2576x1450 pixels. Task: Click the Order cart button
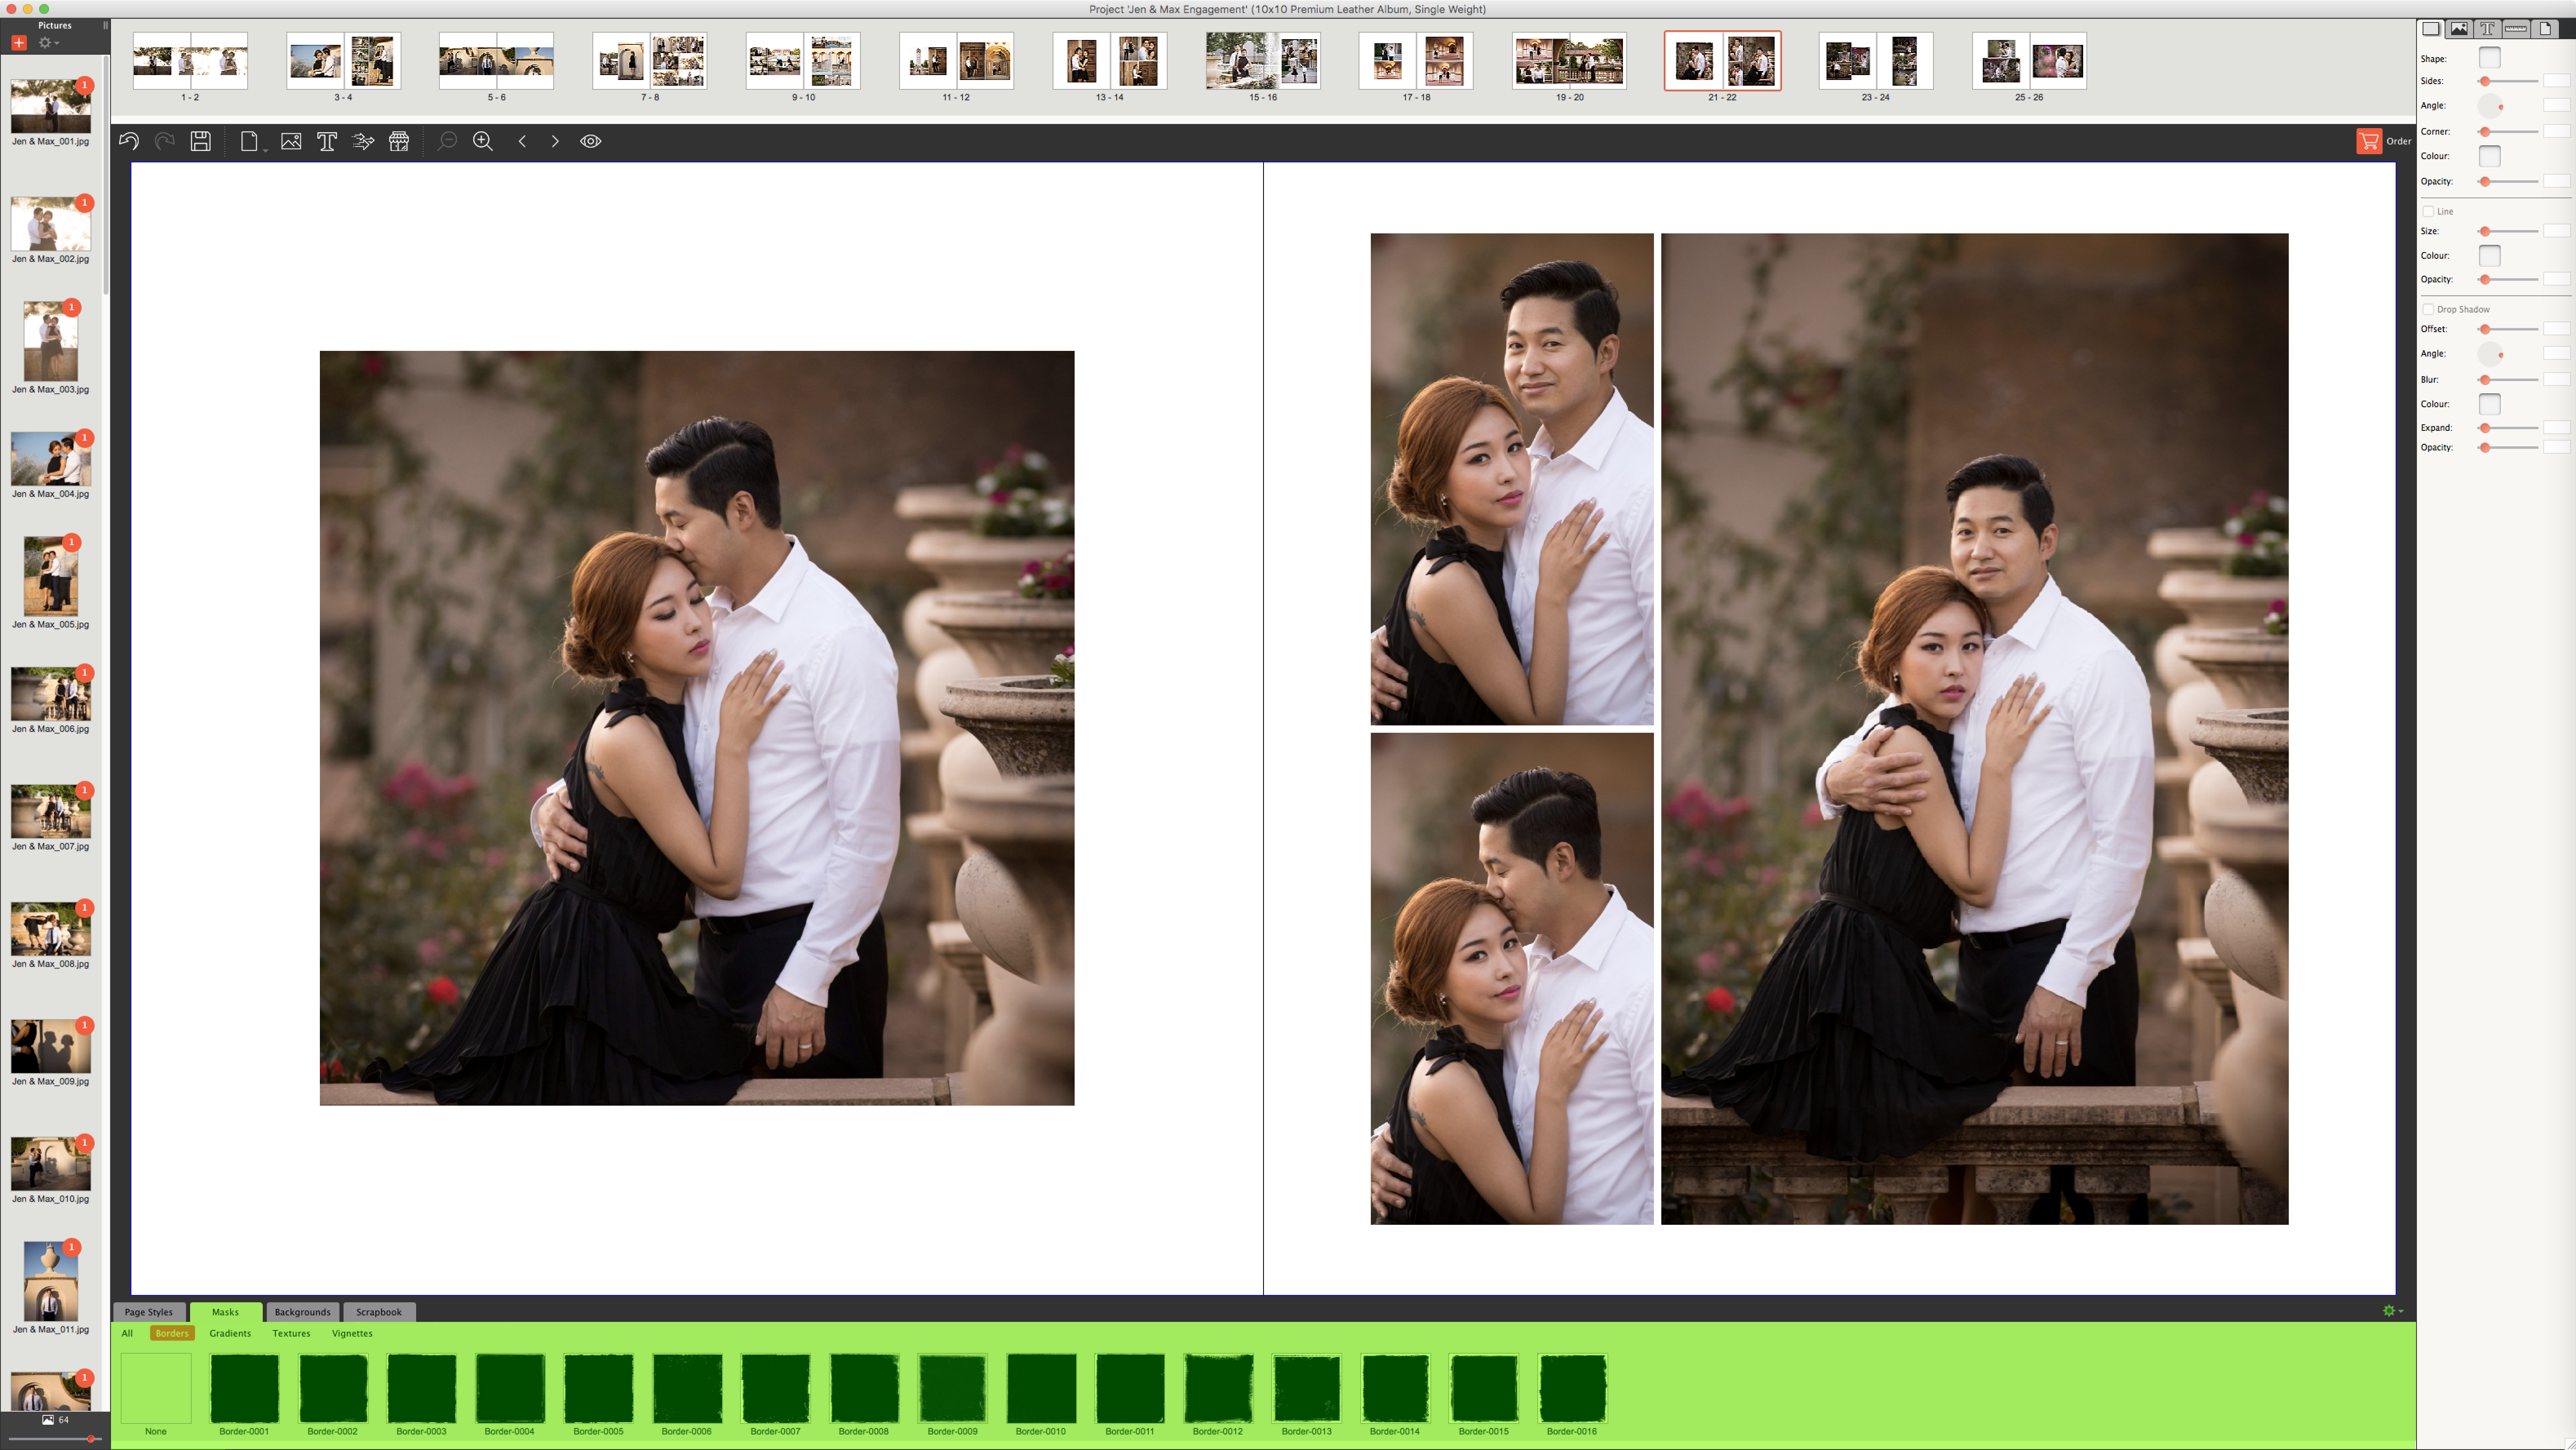(2384, 141)
